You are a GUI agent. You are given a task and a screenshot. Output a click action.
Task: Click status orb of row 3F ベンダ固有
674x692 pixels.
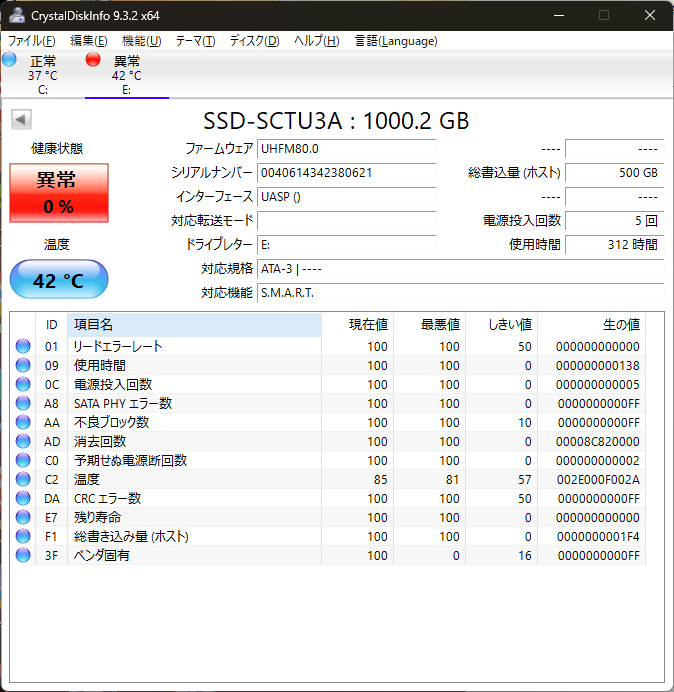point(23,555)
